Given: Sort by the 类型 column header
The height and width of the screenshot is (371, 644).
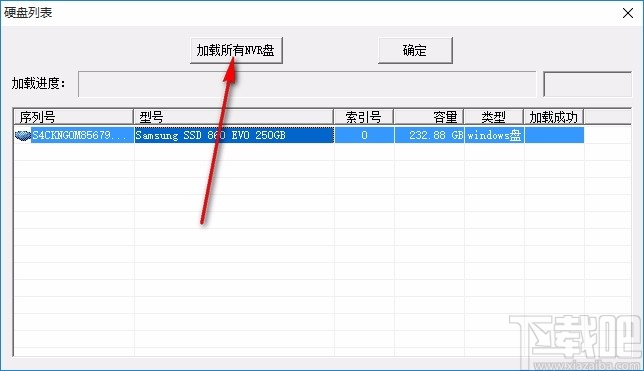Looking at the screenshot, I should click(x=494, y=117).
